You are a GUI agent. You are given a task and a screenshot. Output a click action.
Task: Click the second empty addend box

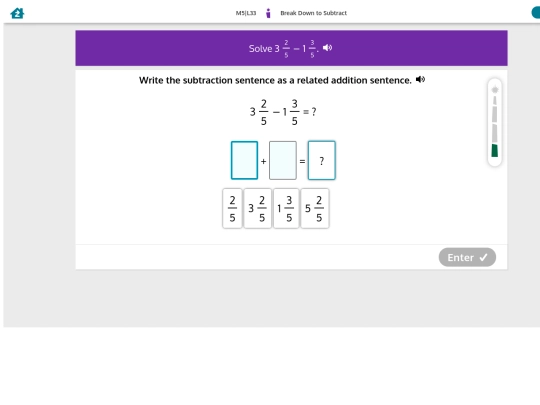[283, 160]
